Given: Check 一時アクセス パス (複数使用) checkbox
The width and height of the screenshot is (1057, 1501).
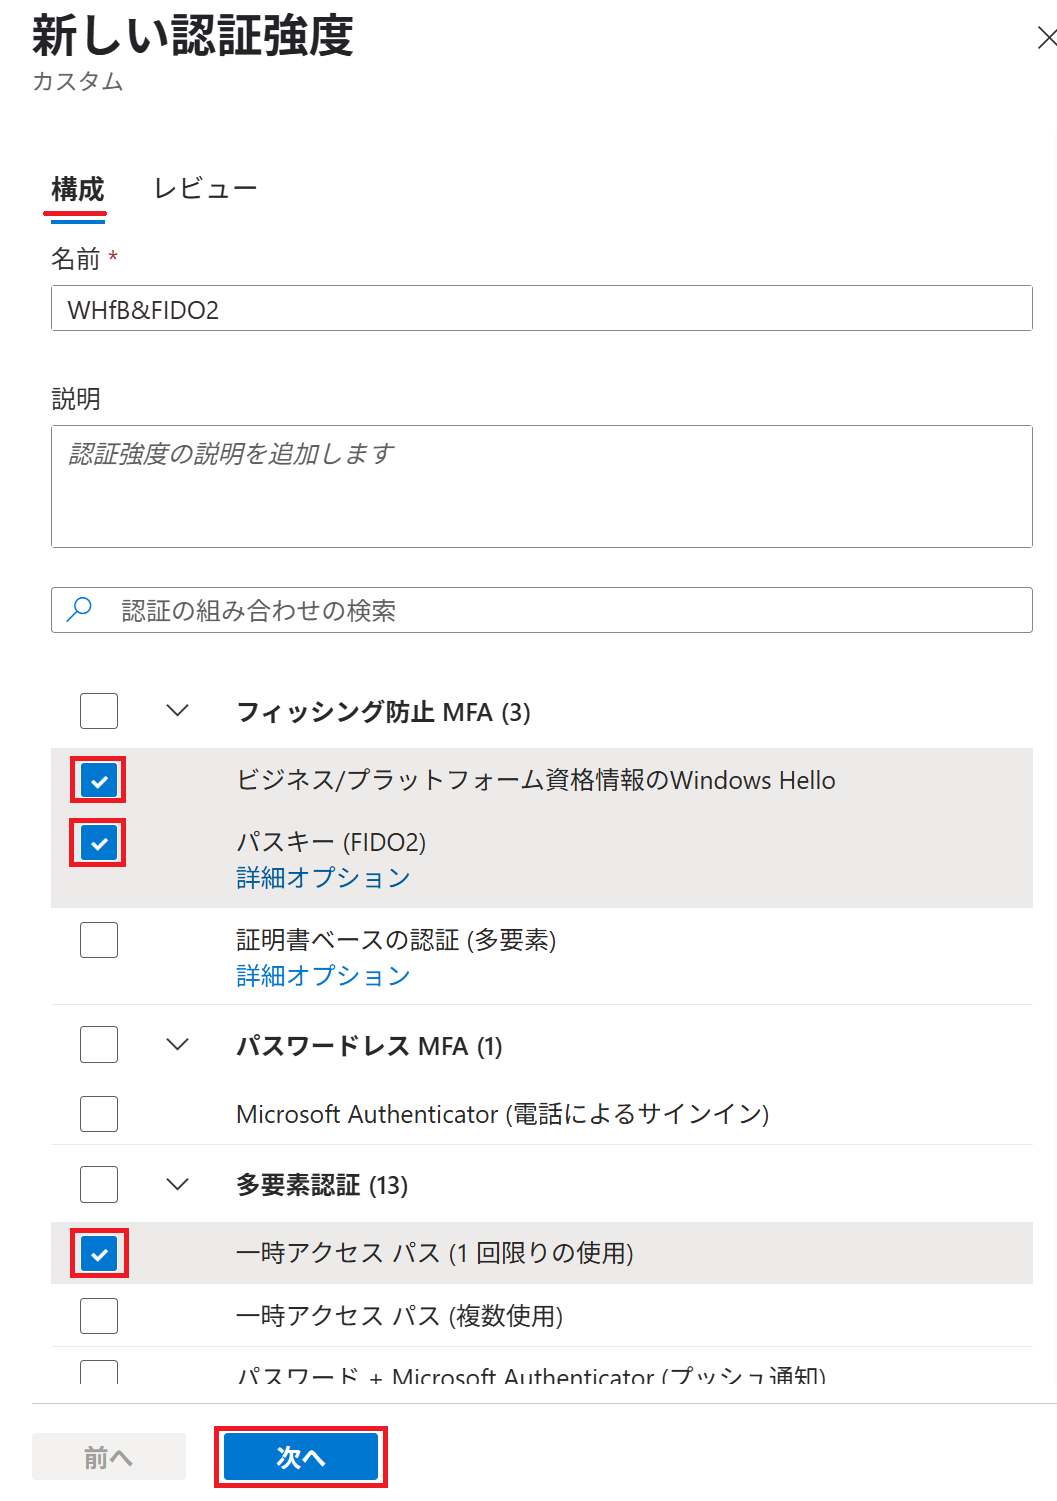Looking at the screenshot, I should (x=99, y=1316).
